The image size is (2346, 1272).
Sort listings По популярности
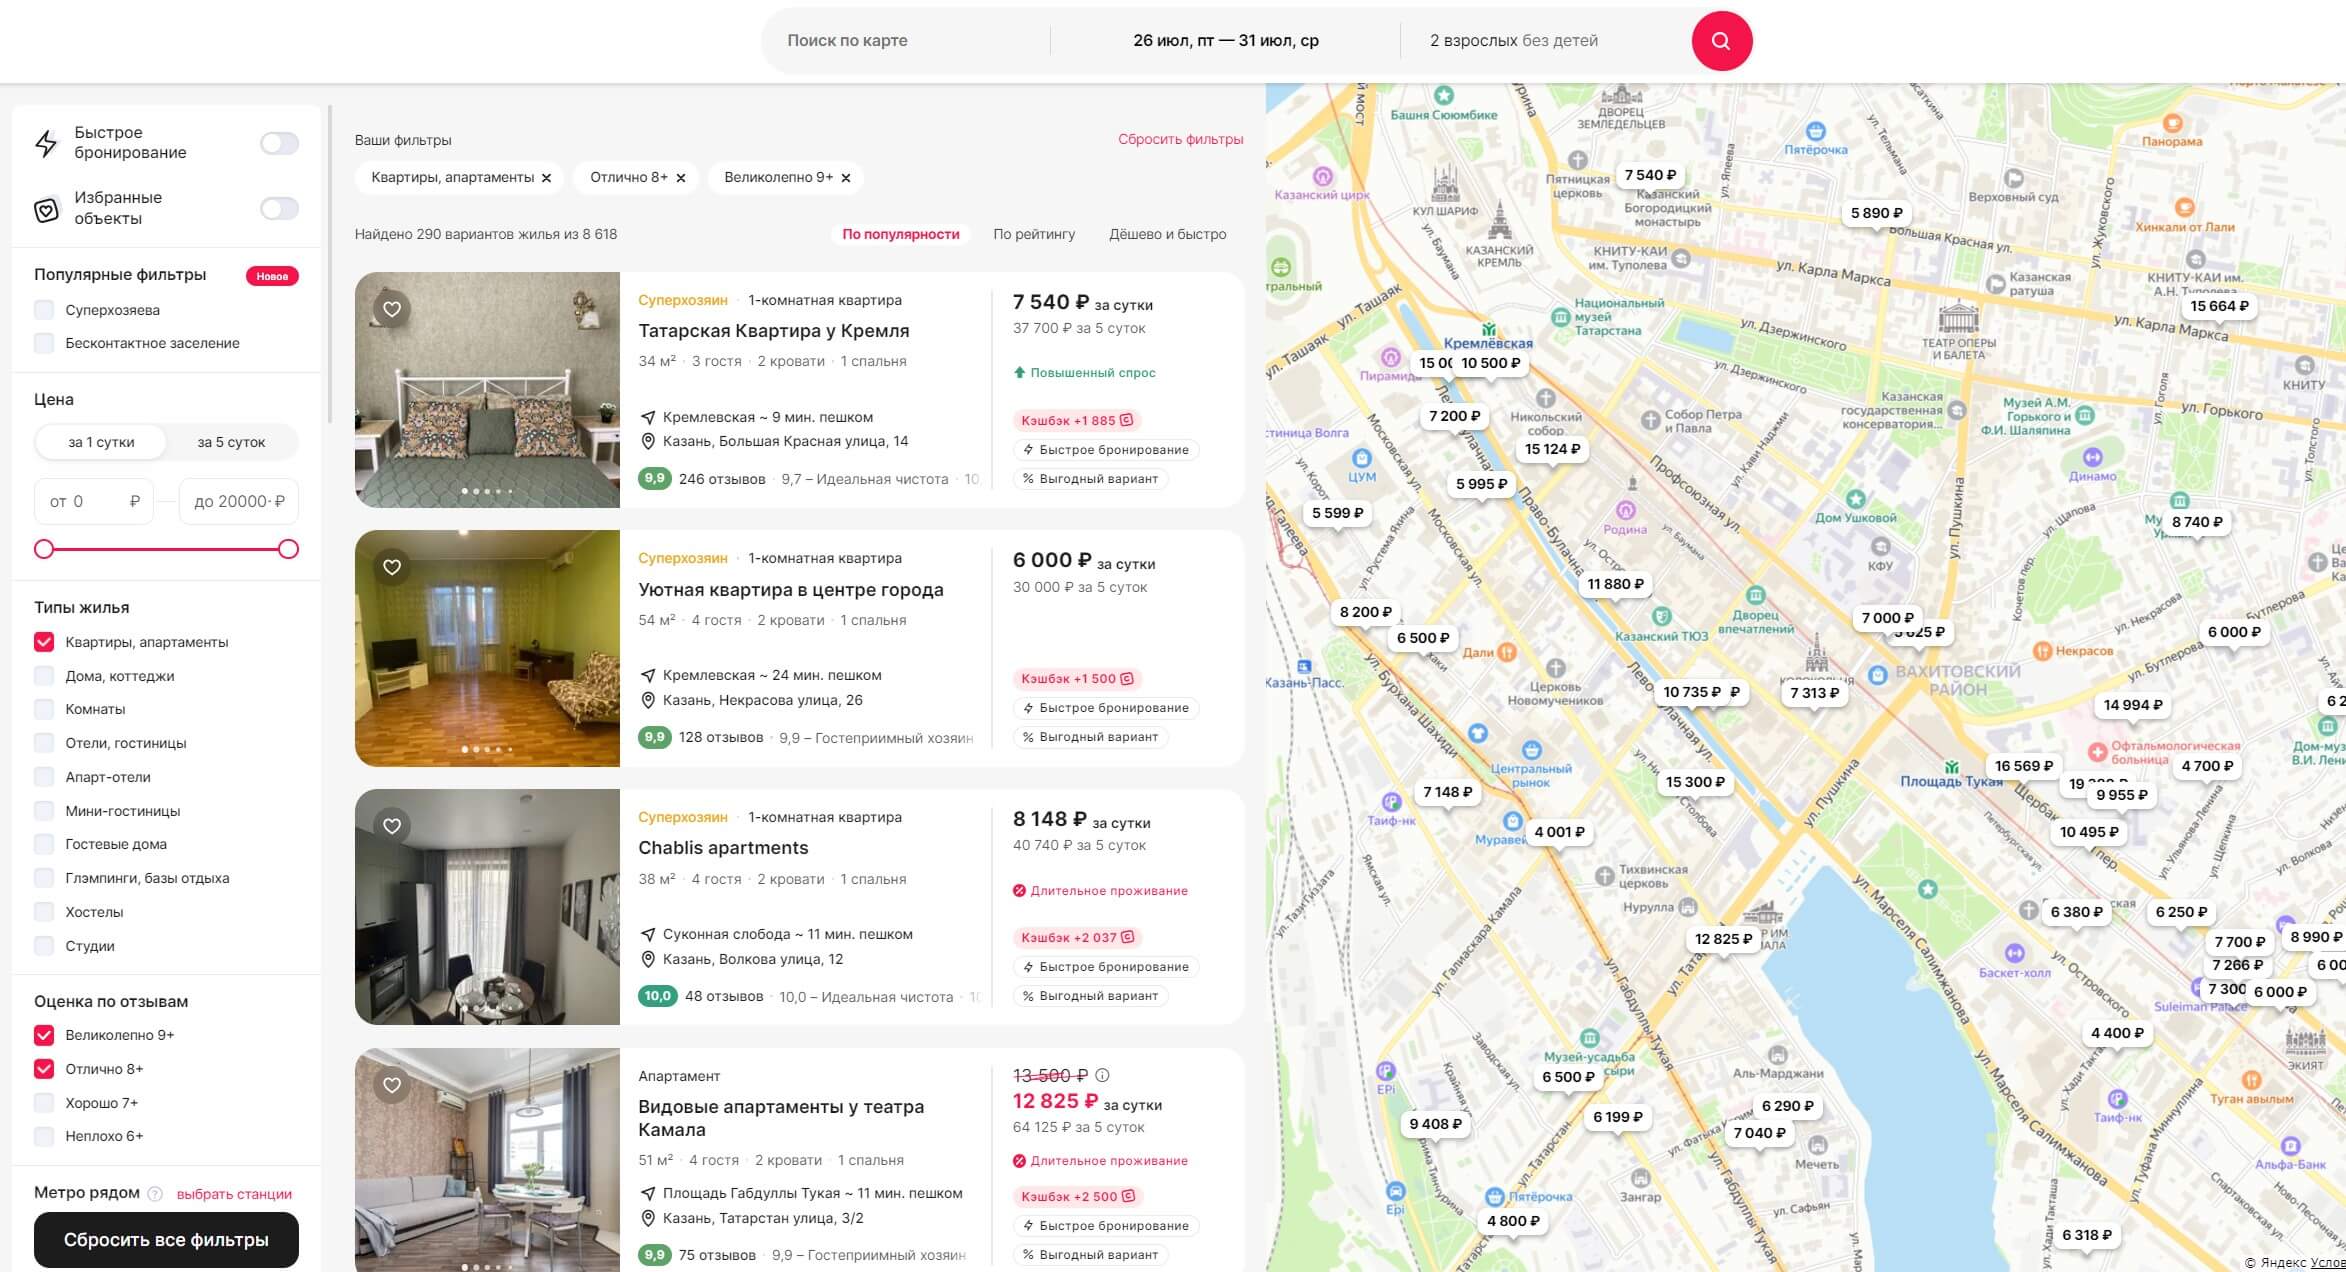900,234
